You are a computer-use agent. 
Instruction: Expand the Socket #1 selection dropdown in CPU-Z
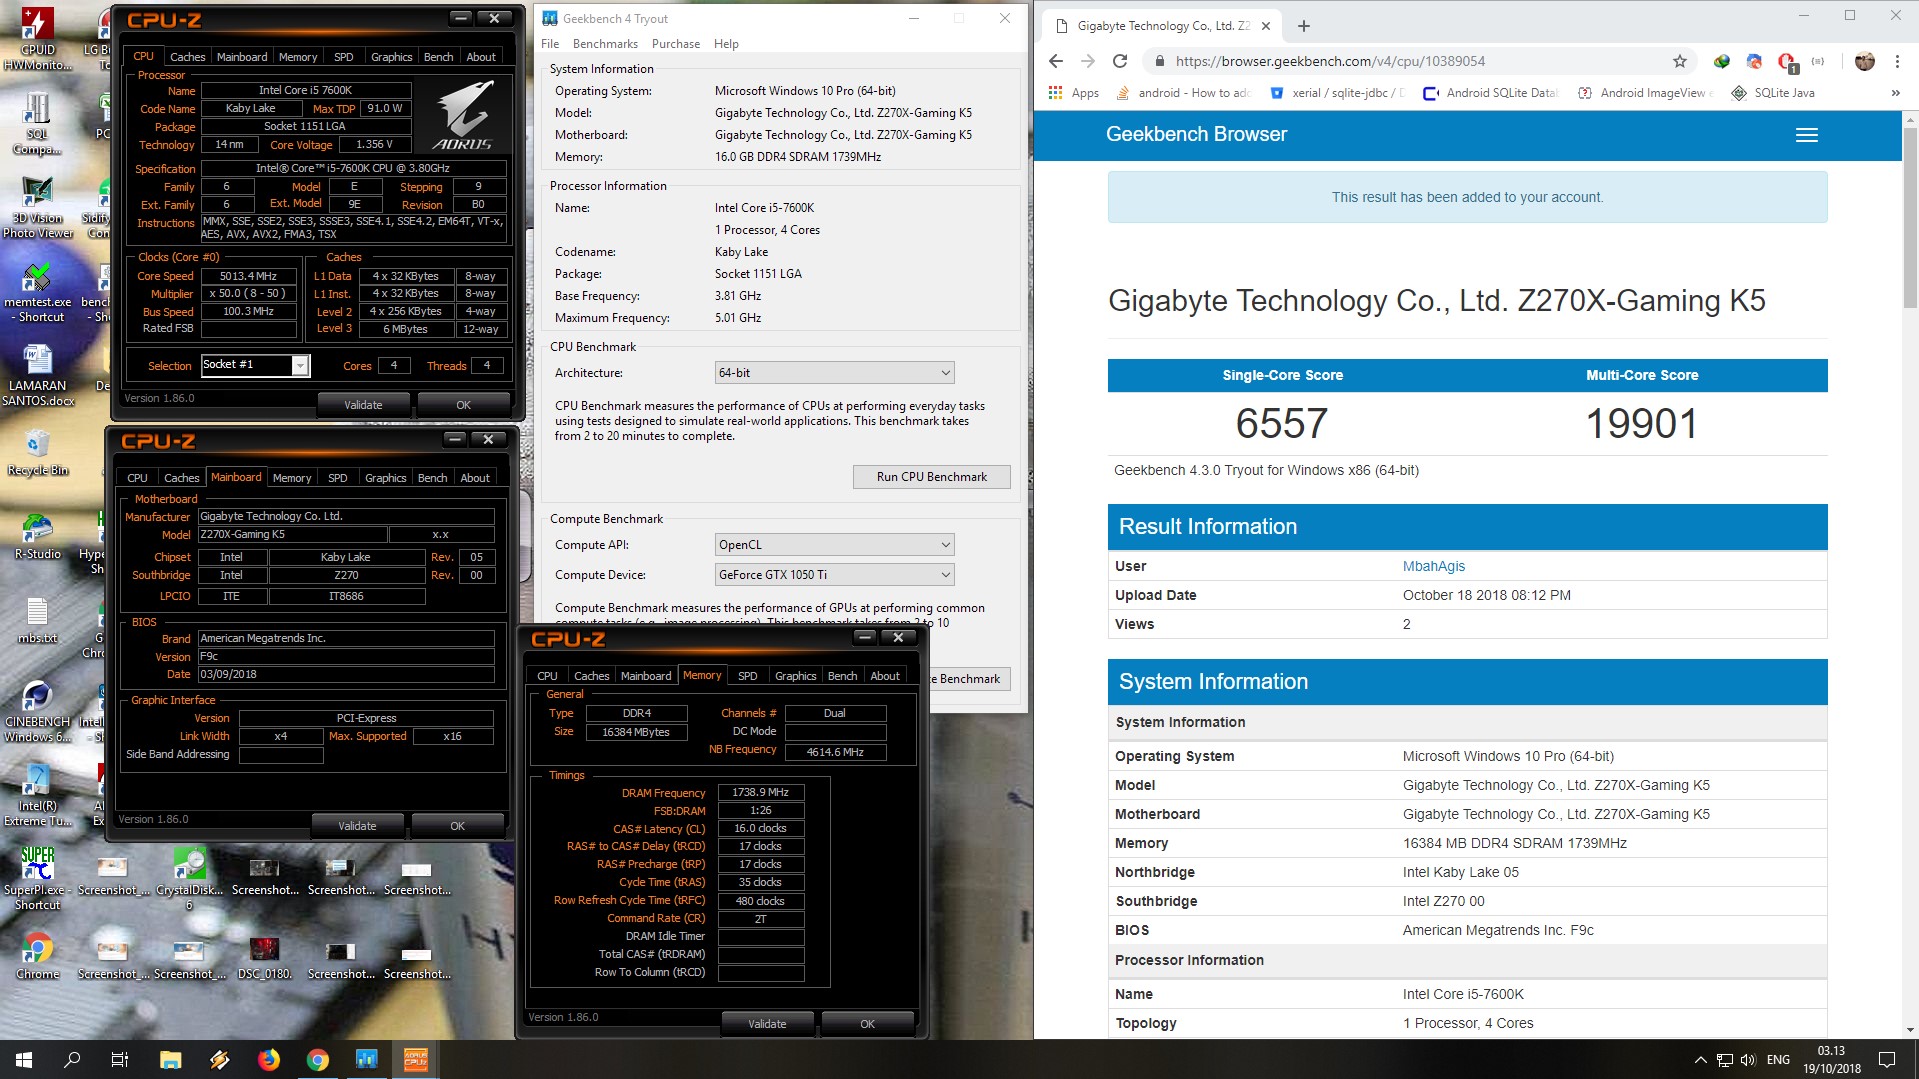point(299,366)
